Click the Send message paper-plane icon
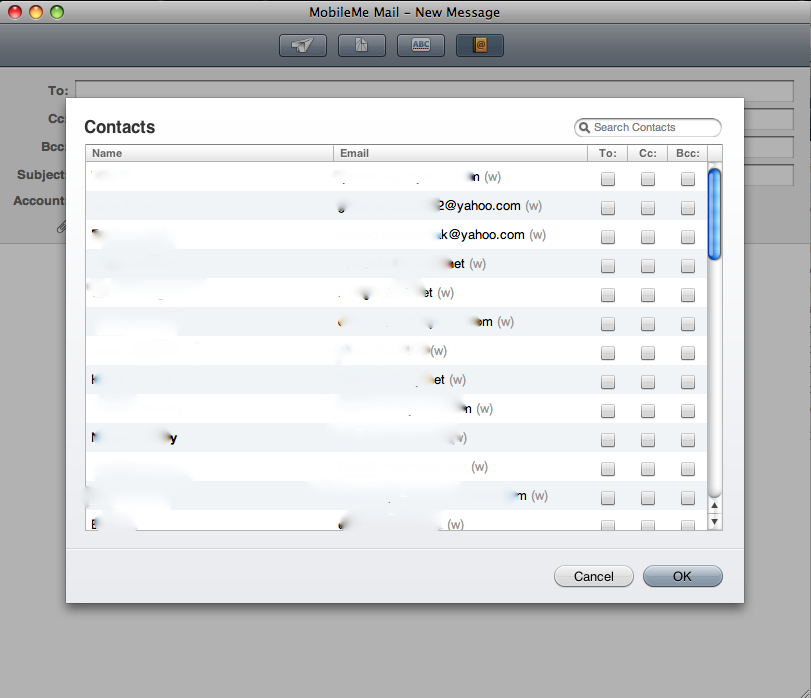 click(303, 45)
